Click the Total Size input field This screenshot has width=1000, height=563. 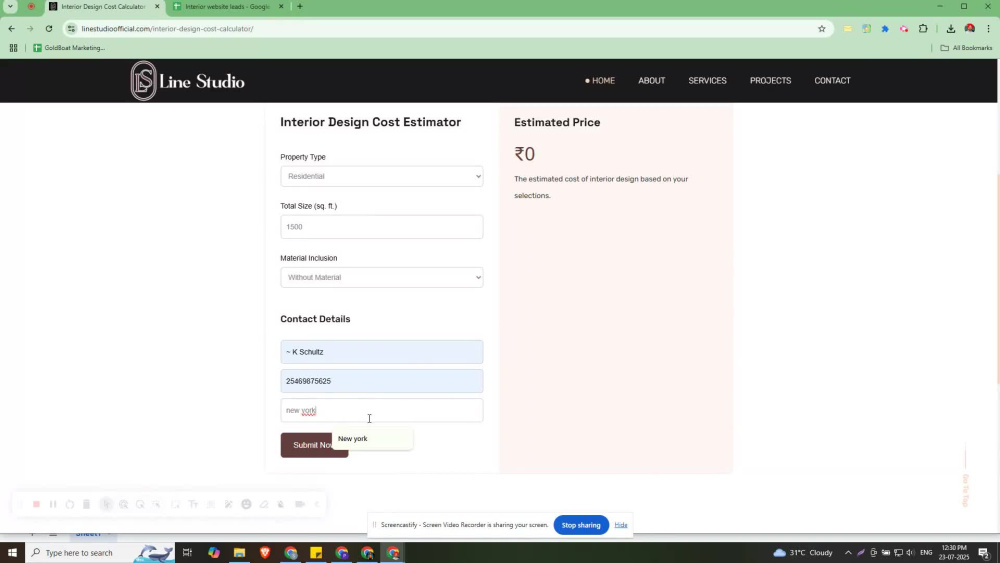(x=381, y=227)
